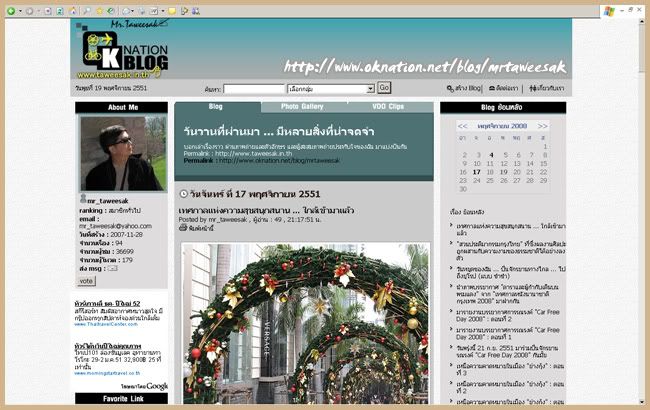This screenshot has height=410, width=650.
Task: Click the post title dated 17 November 2551
Action: [x=266, y=211]
